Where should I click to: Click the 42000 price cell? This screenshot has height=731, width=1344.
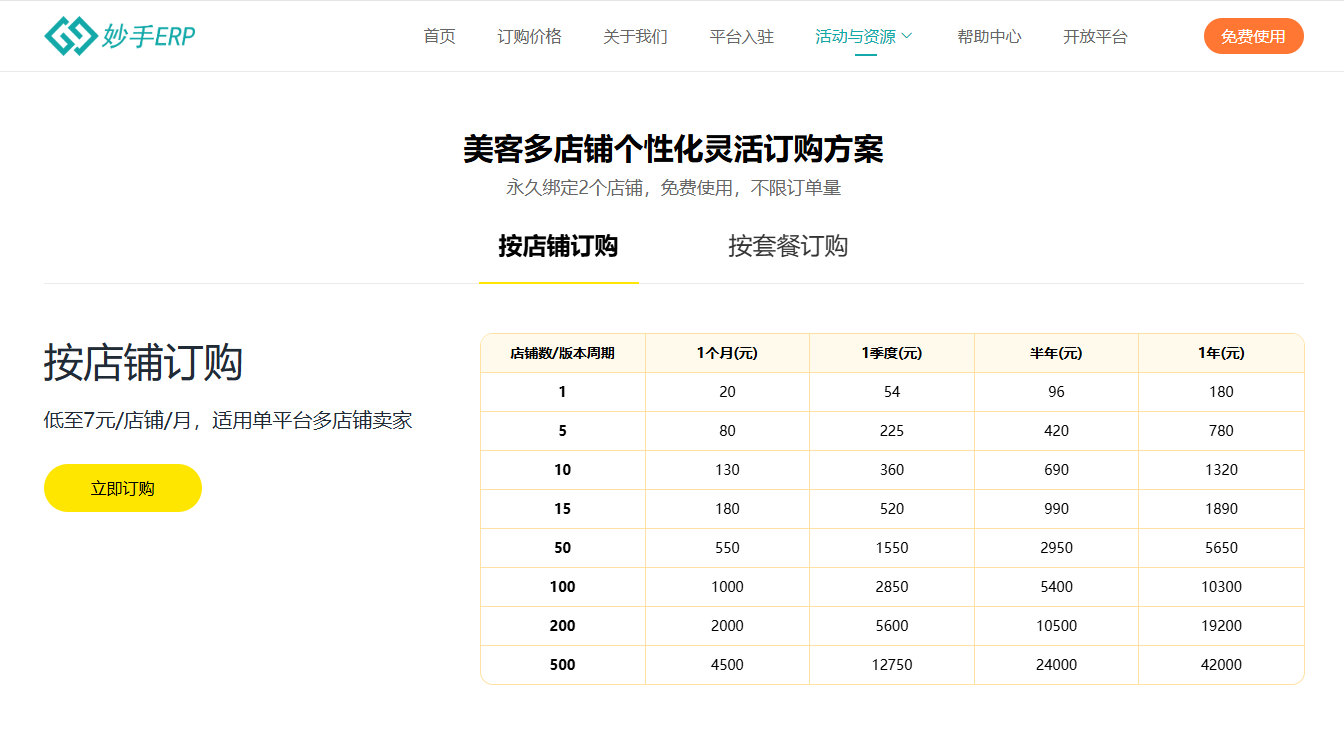click(x=1221, y=665)
